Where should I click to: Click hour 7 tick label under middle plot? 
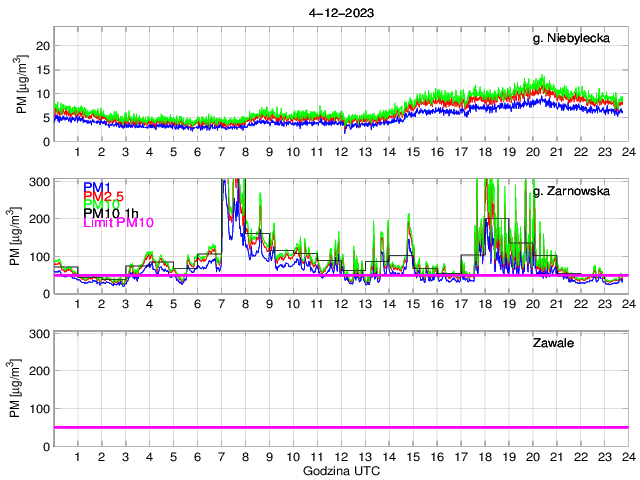pos(221,304)
